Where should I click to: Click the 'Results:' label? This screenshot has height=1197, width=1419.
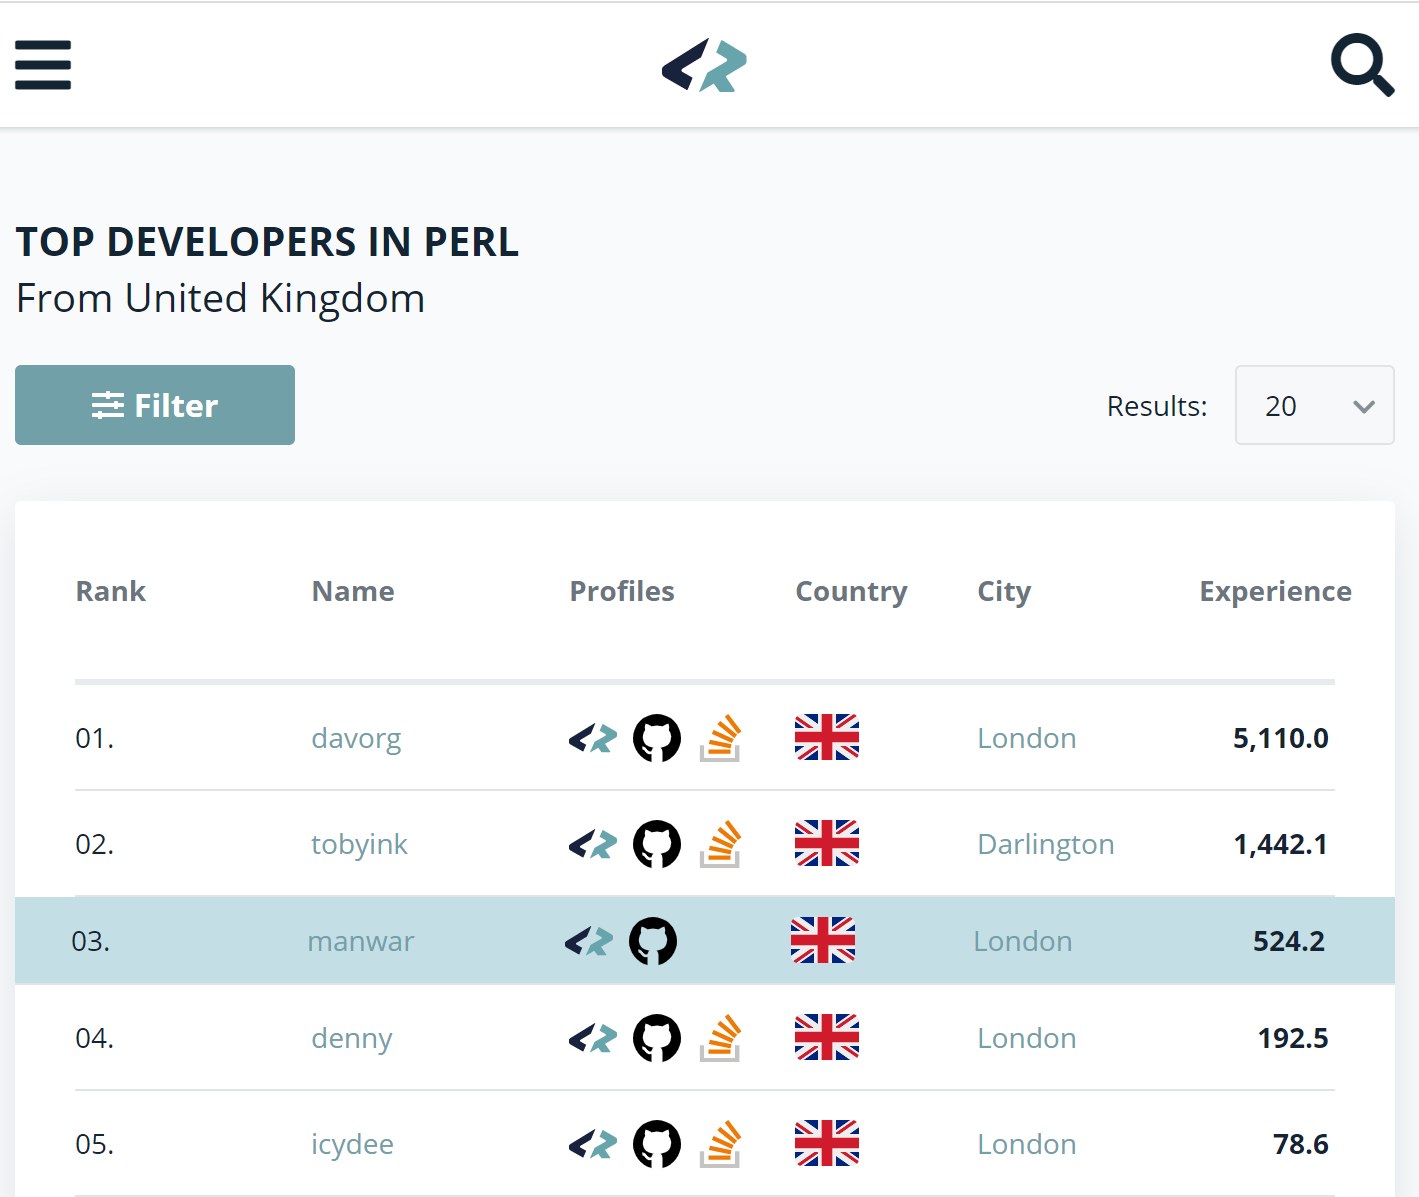1157,406
